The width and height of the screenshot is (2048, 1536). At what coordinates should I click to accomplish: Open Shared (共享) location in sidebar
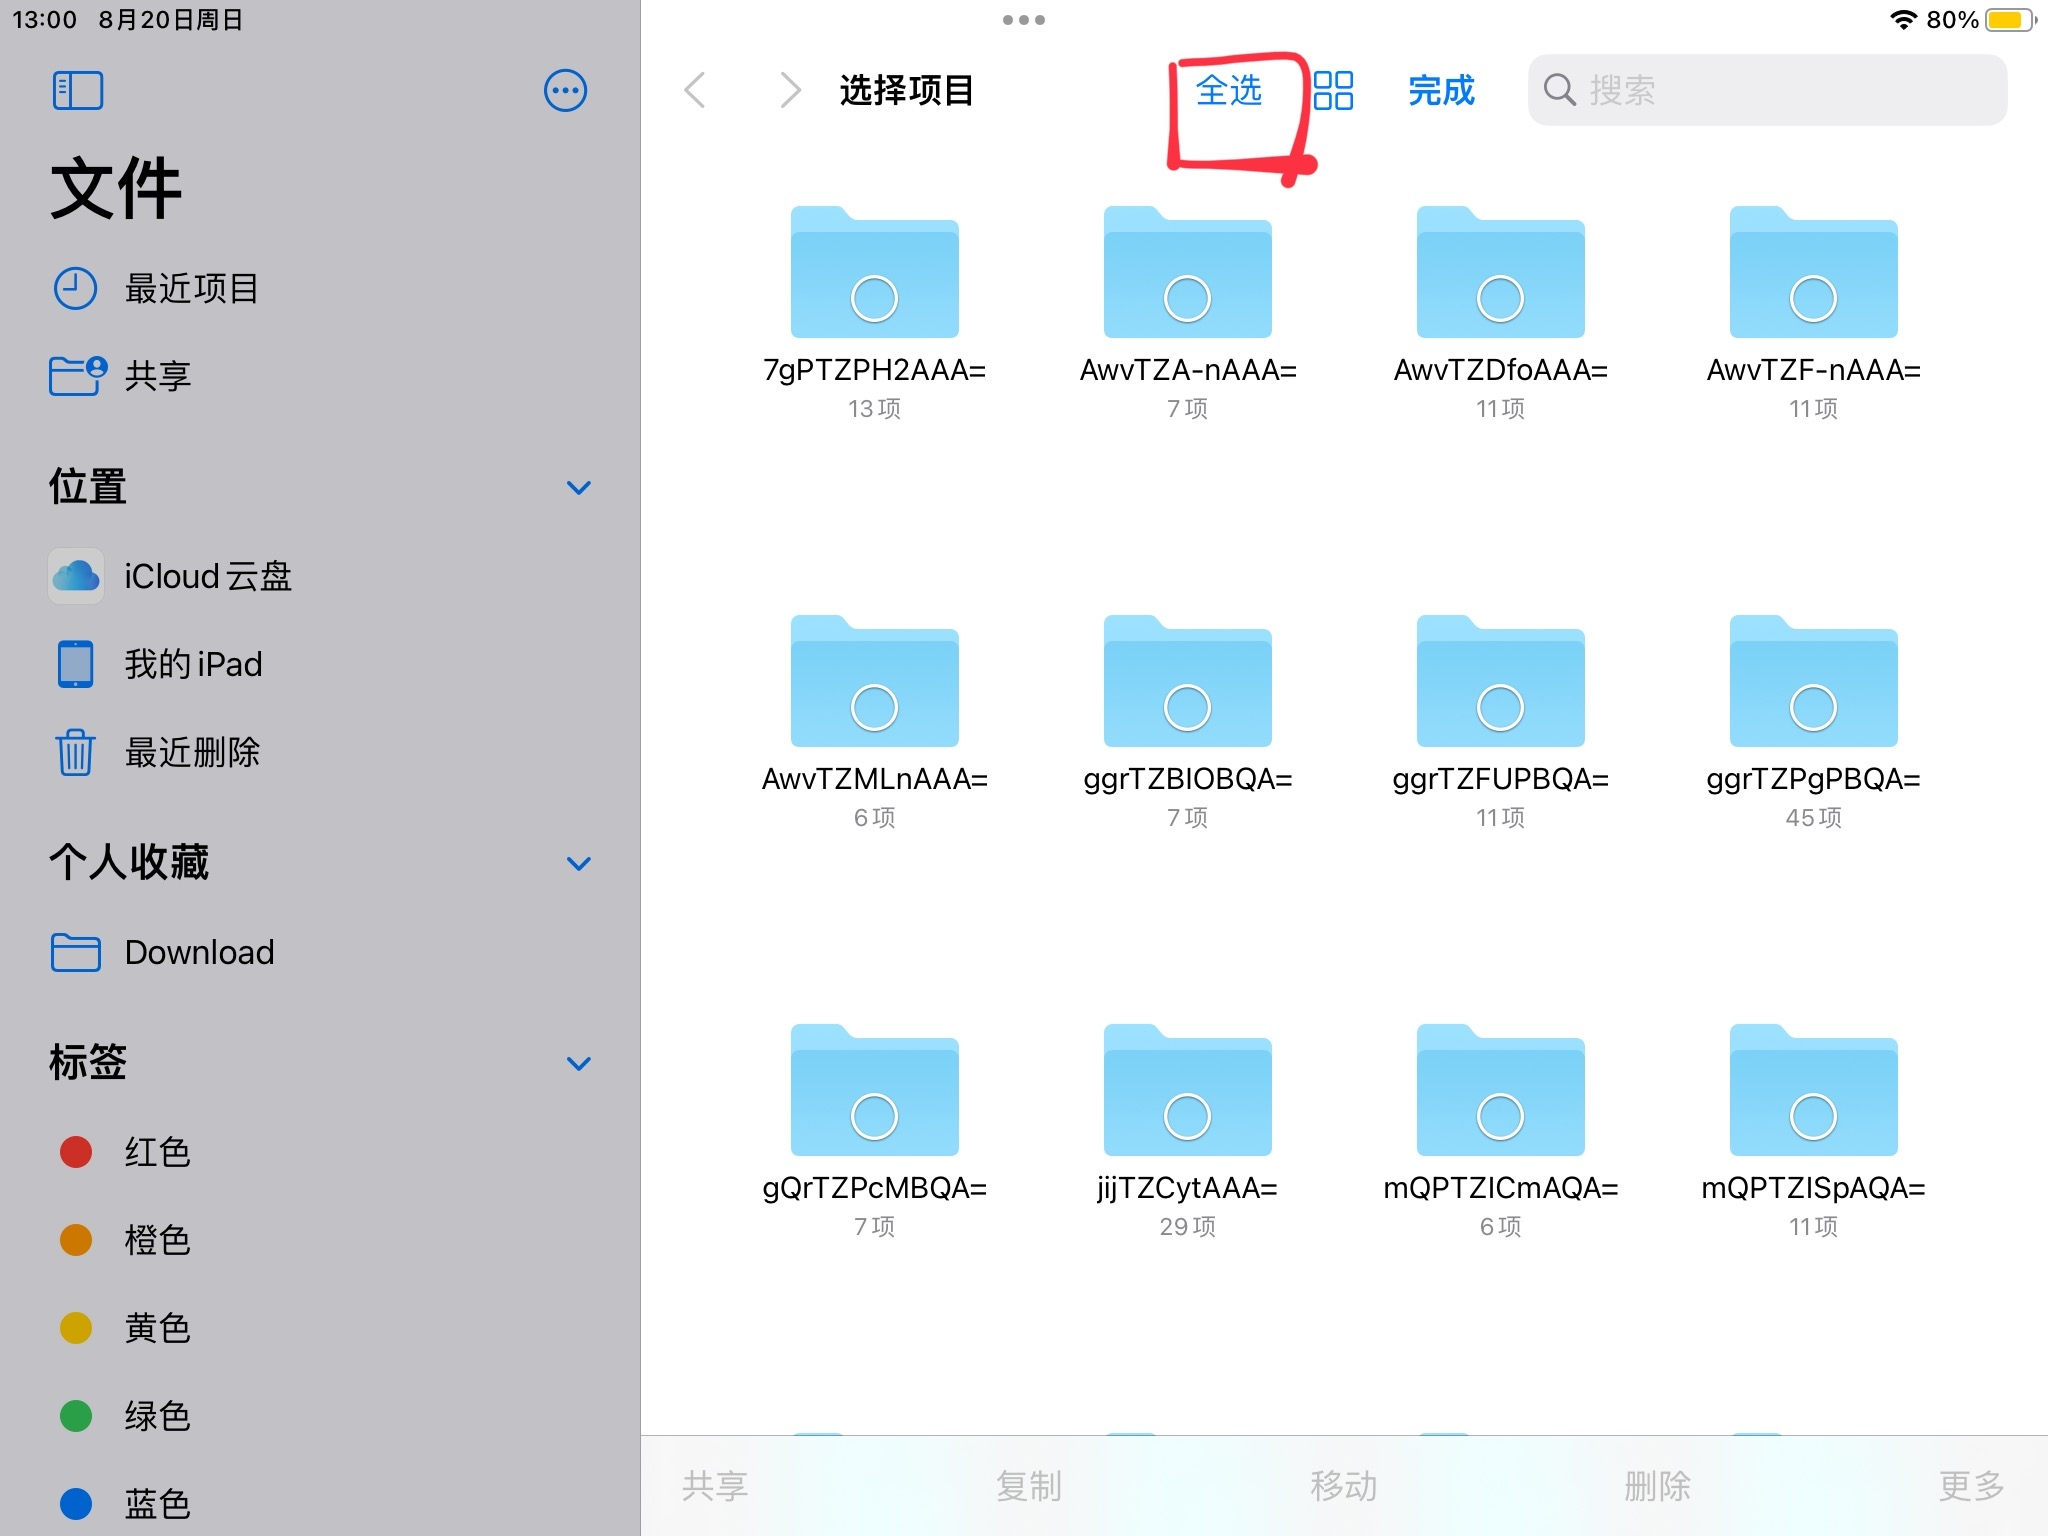121,376
